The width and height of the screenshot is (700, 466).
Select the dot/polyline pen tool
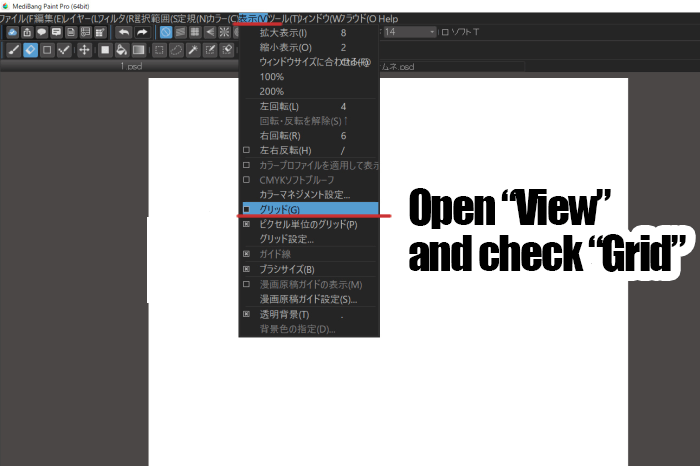[x=64, y=50]
